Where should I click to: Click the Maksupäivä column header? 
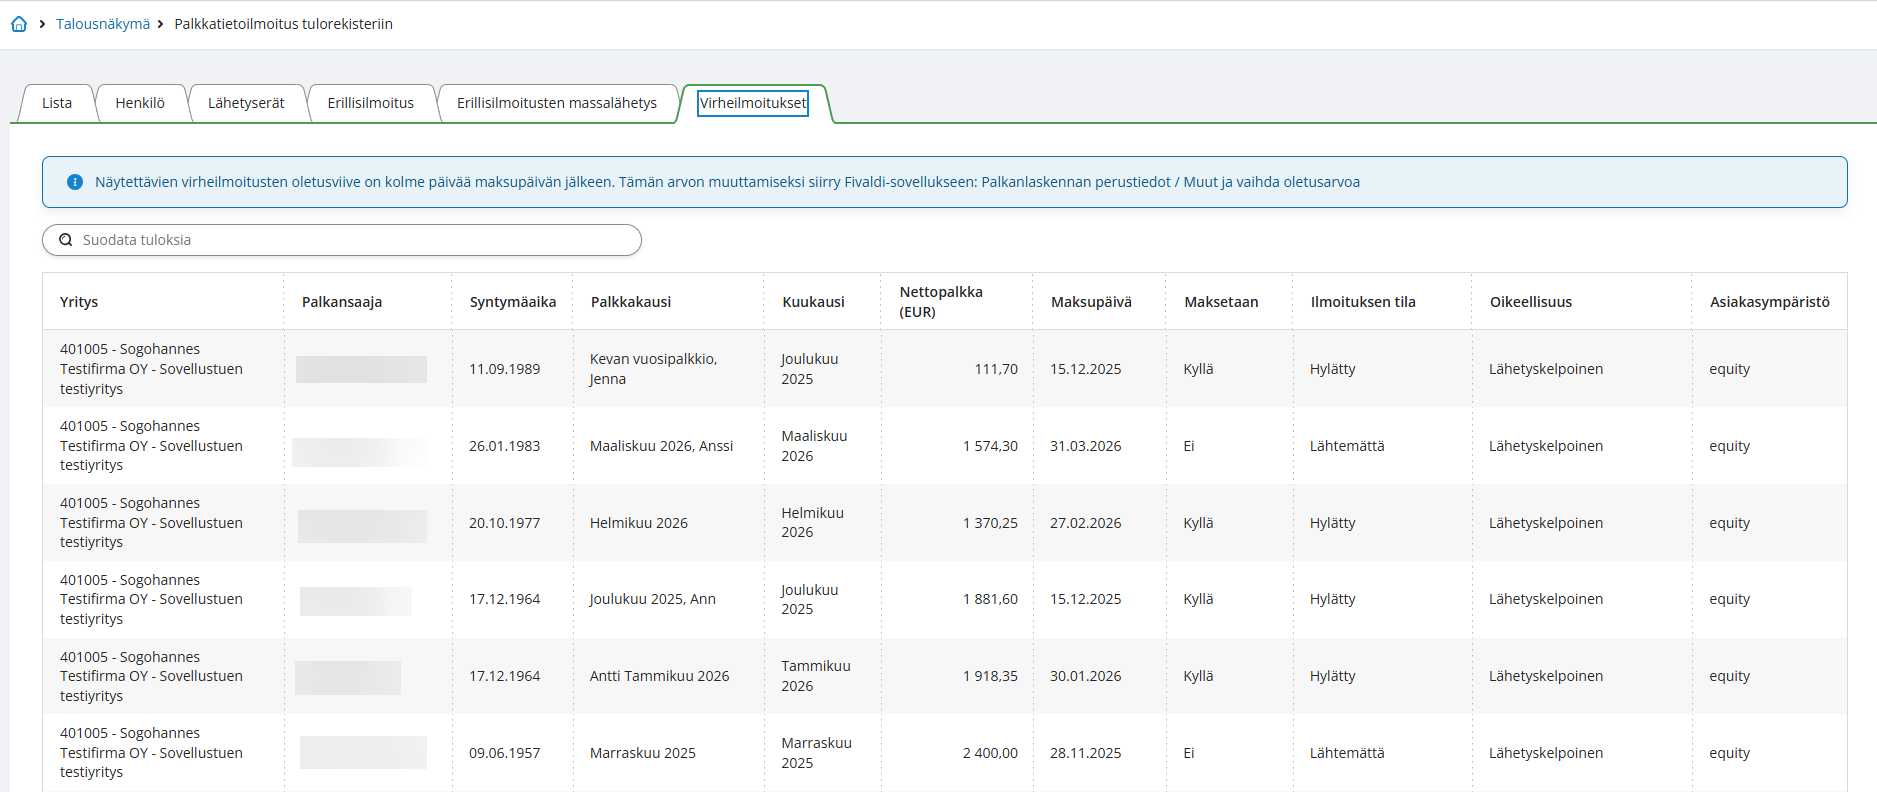[1091, 302]
